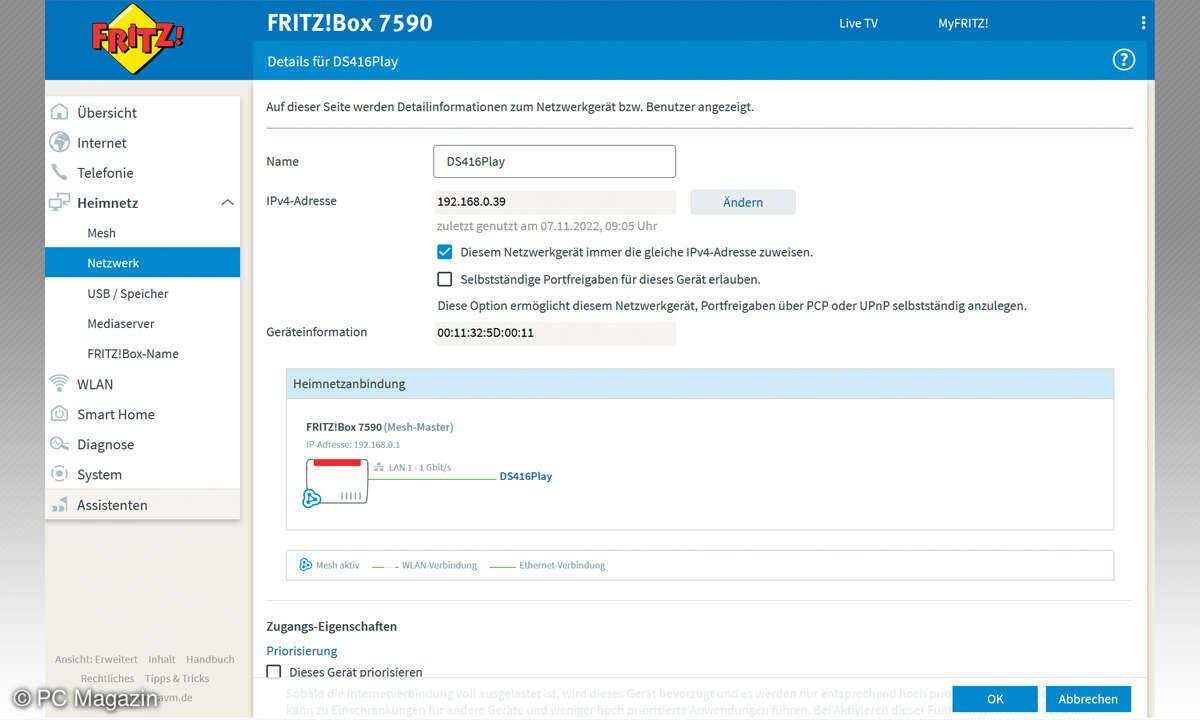Open Tipps & Tricks footer link
The width and height of the screenshot is (1200, 720).
click(x=177, y=678)
